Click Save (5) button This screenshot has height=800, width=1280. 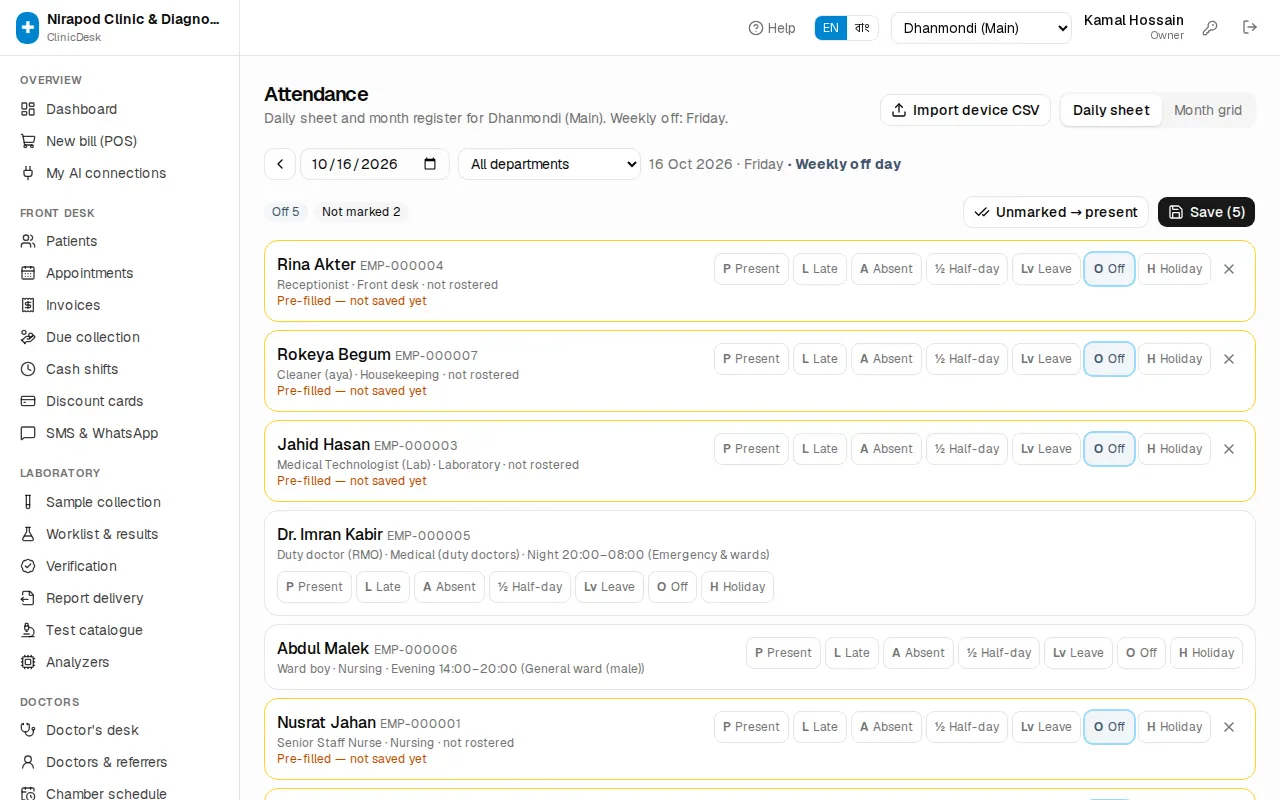(1206, 212)
